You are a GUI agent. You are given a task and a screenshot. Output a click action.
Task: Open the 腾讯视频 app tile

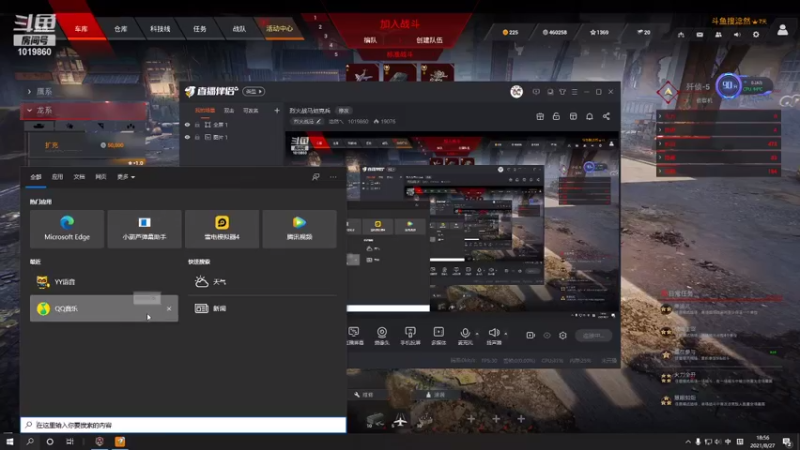coord(299,229)
